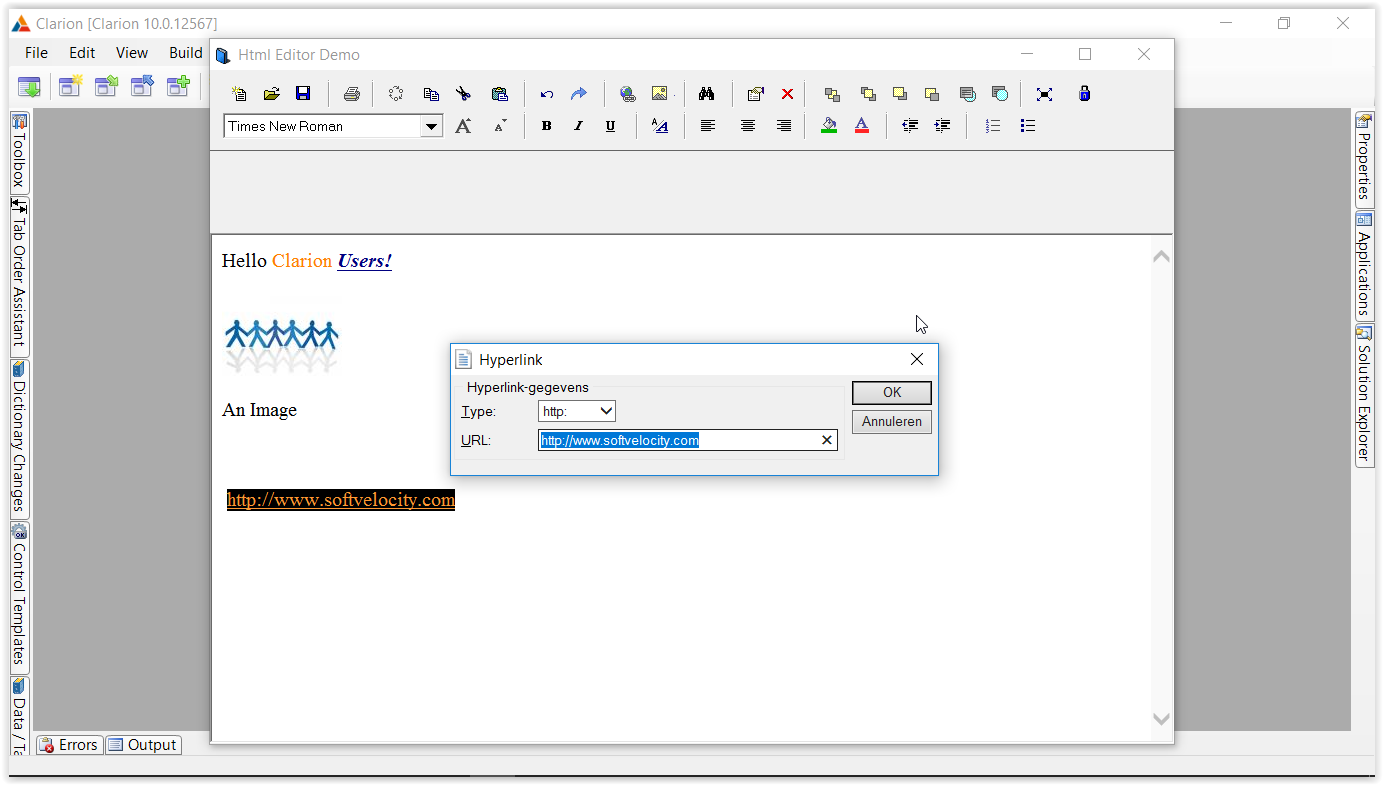The height and width of the screenshot is (785, 1383).
Task: Click the Annuleren button
Action: tap(891, 422)
